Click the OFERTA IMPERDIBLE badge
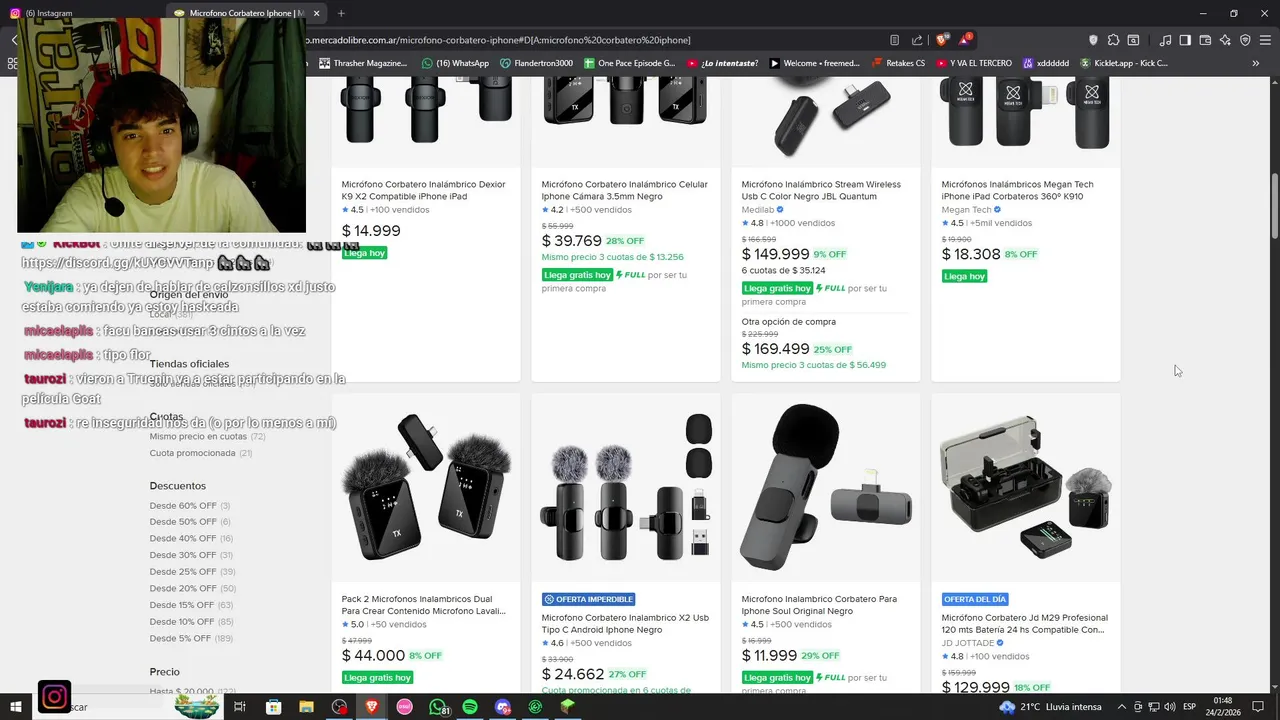The height and width of the screenshot is (720, 1280). [x=589, y=599]
